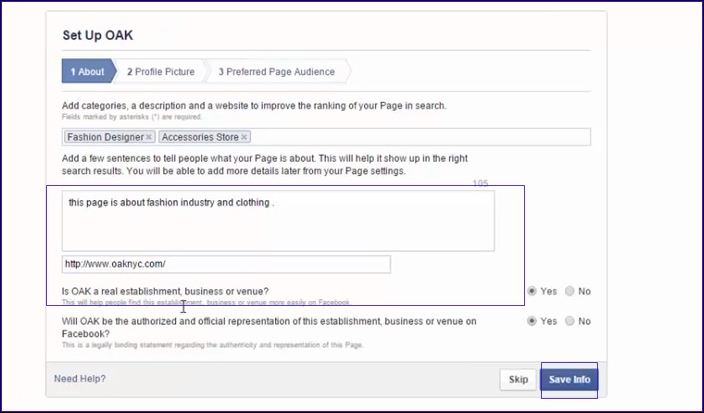Select Yes for authorized representation question
Screen dimensions: 704x413
point(532,321)
